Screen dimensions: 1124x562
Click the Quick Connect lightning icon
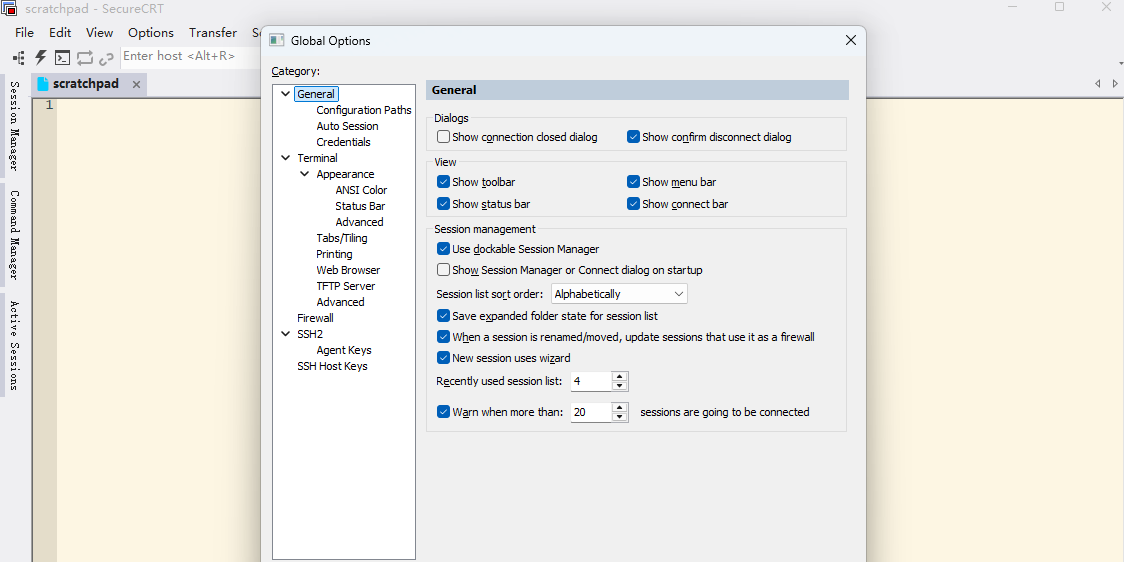40,57
